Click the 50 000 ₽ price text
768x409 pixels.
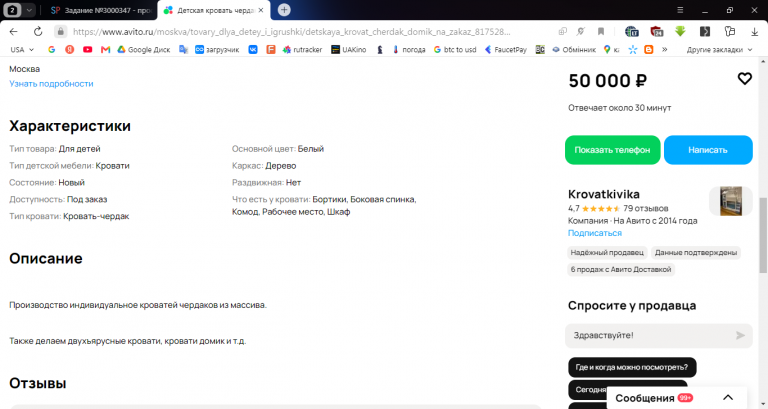[x=607, y=81]
